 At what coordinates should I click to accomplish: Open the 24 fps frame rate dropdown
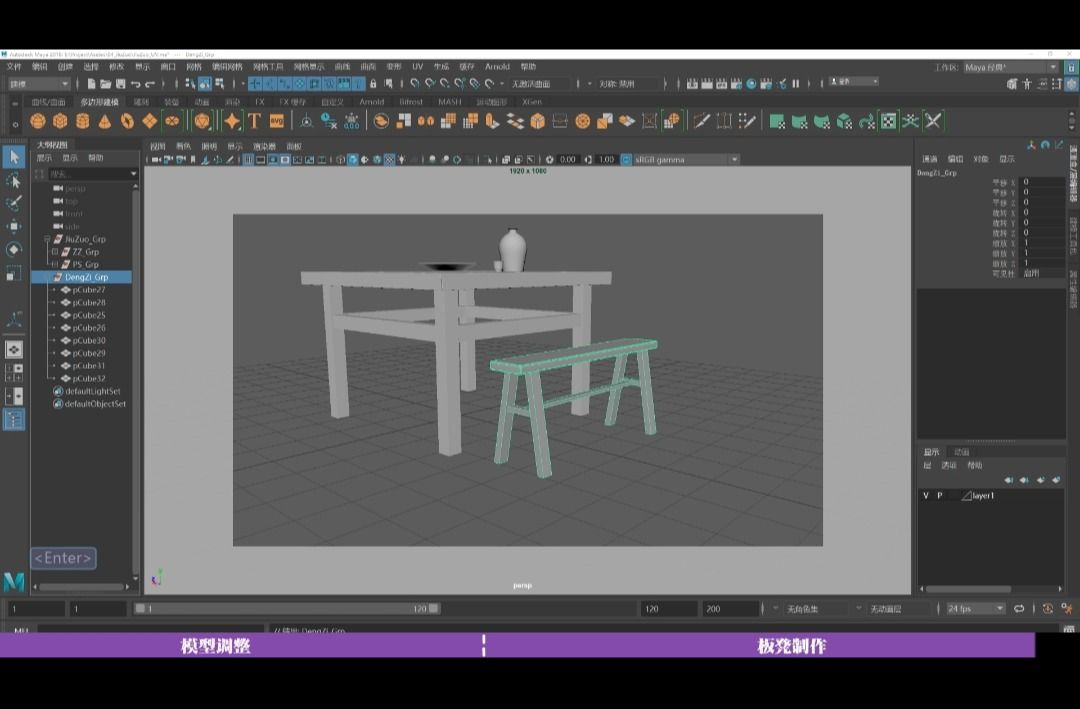tap(975, 608)
